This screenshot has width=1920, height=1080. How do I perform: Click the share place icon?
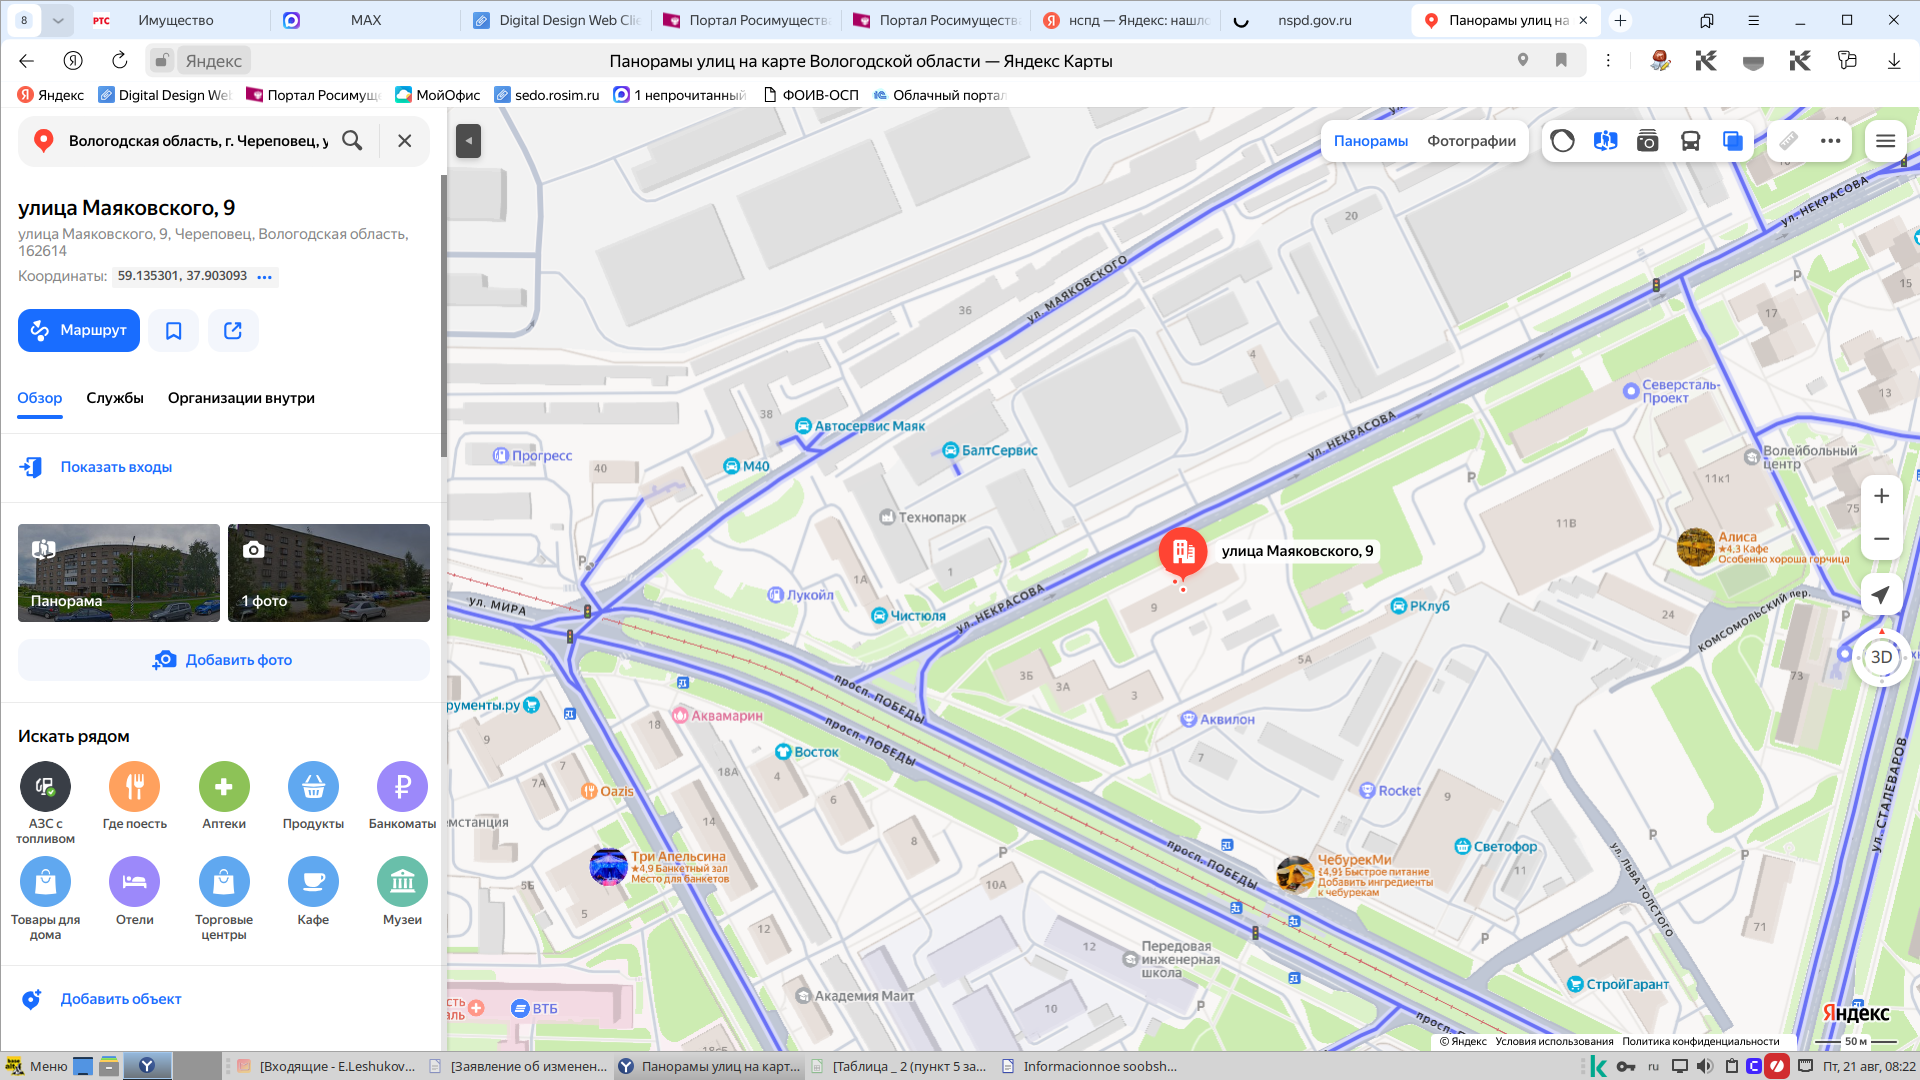pyautogui.click(x=233, y=331)
